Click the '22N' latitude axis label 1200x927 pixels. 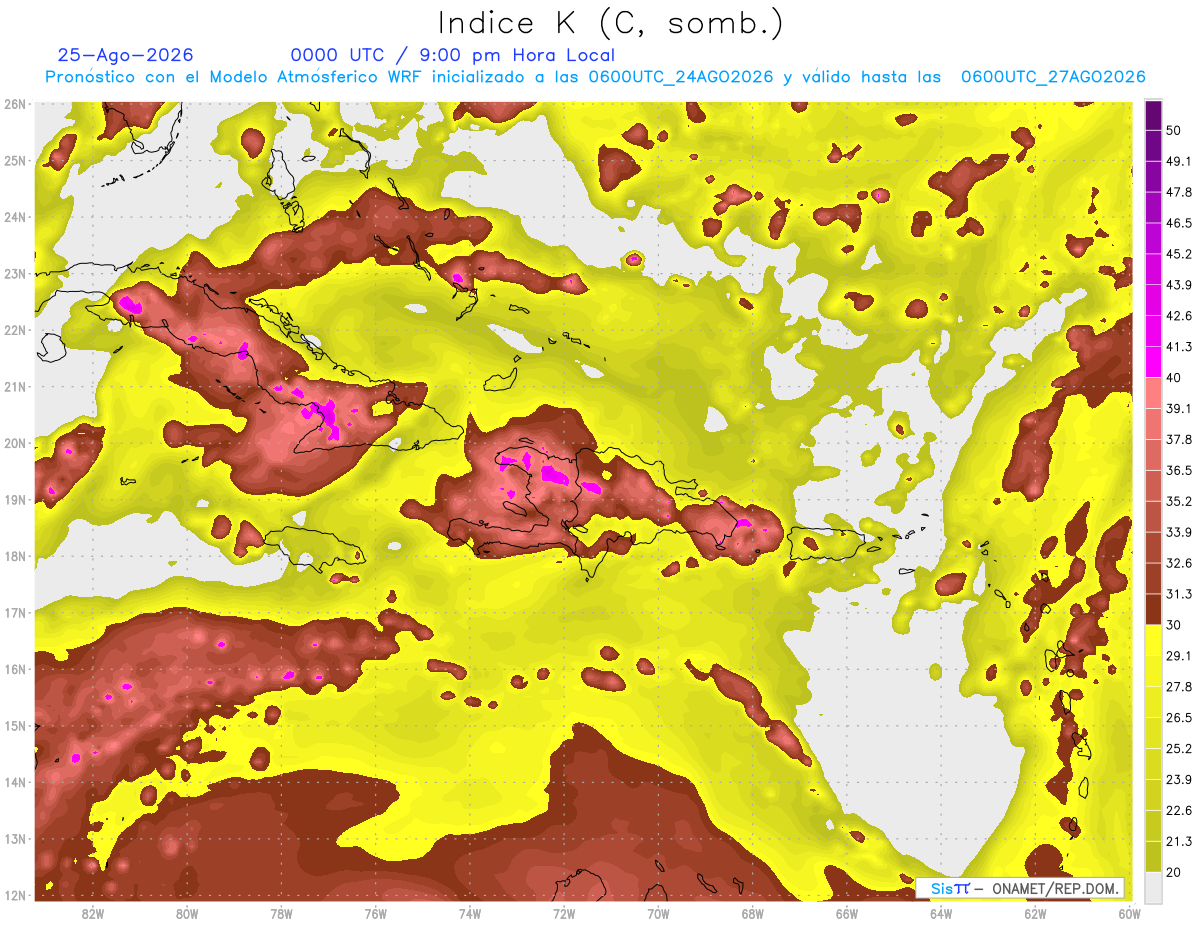point(17,330)
